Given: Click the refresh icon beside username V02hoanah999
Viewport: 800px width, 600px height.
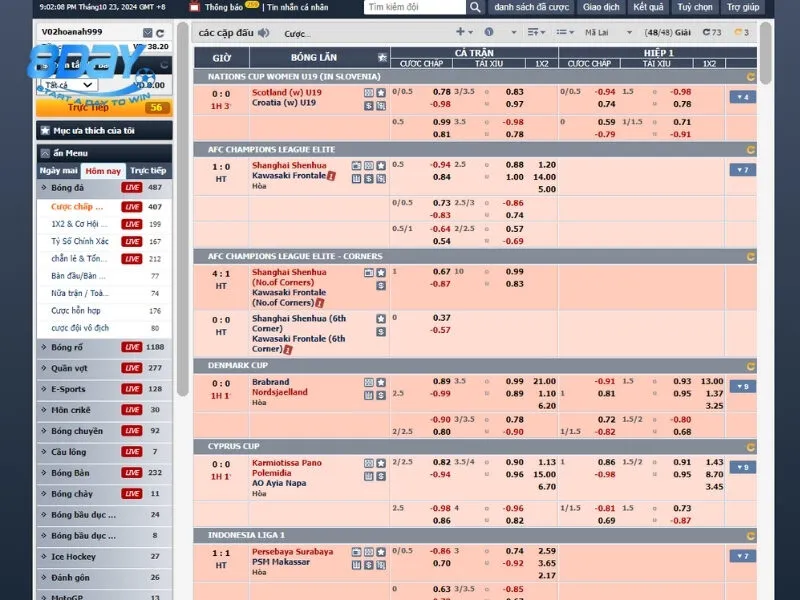Looking at the screenshot, I should click(x=160, y=33).
